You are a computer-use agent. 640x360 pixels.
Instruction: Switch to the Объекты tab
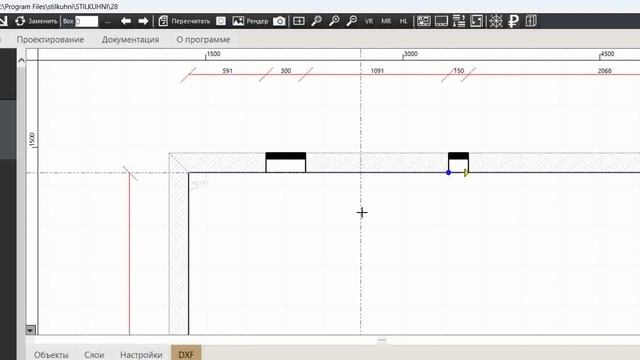[51, 355]
